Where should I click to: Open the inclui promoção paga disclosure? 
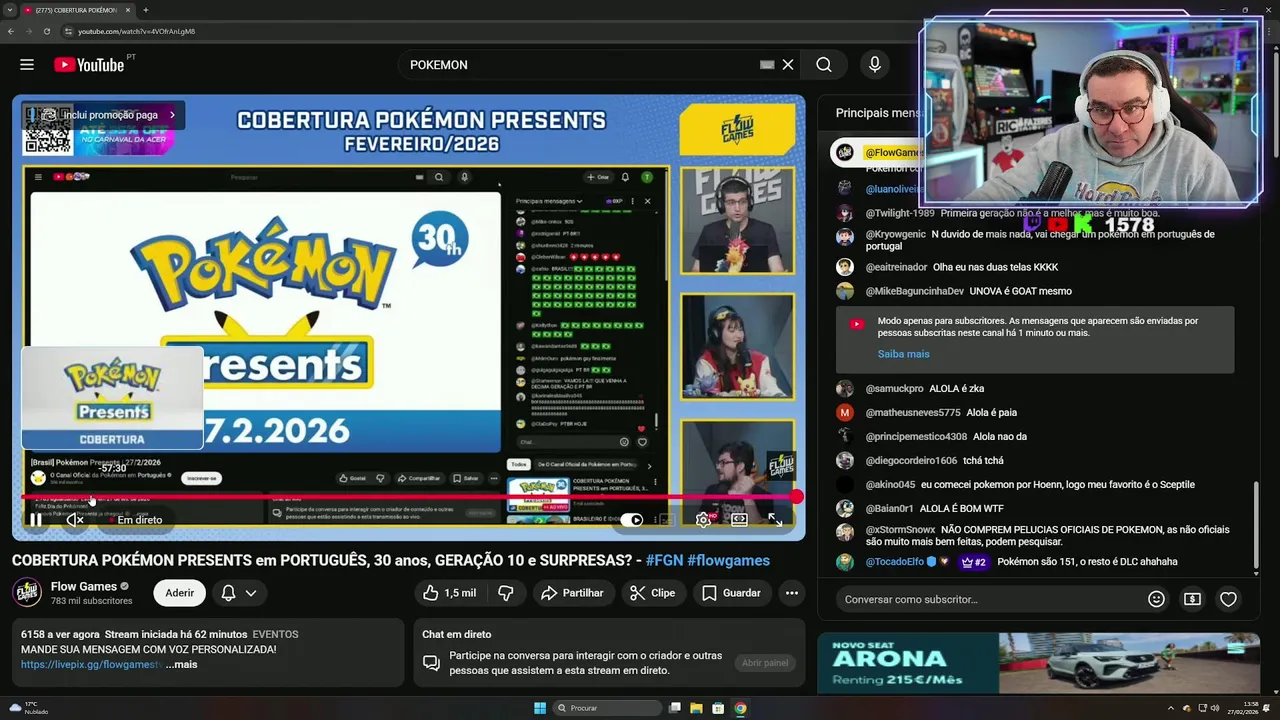(x=104, y=115)
